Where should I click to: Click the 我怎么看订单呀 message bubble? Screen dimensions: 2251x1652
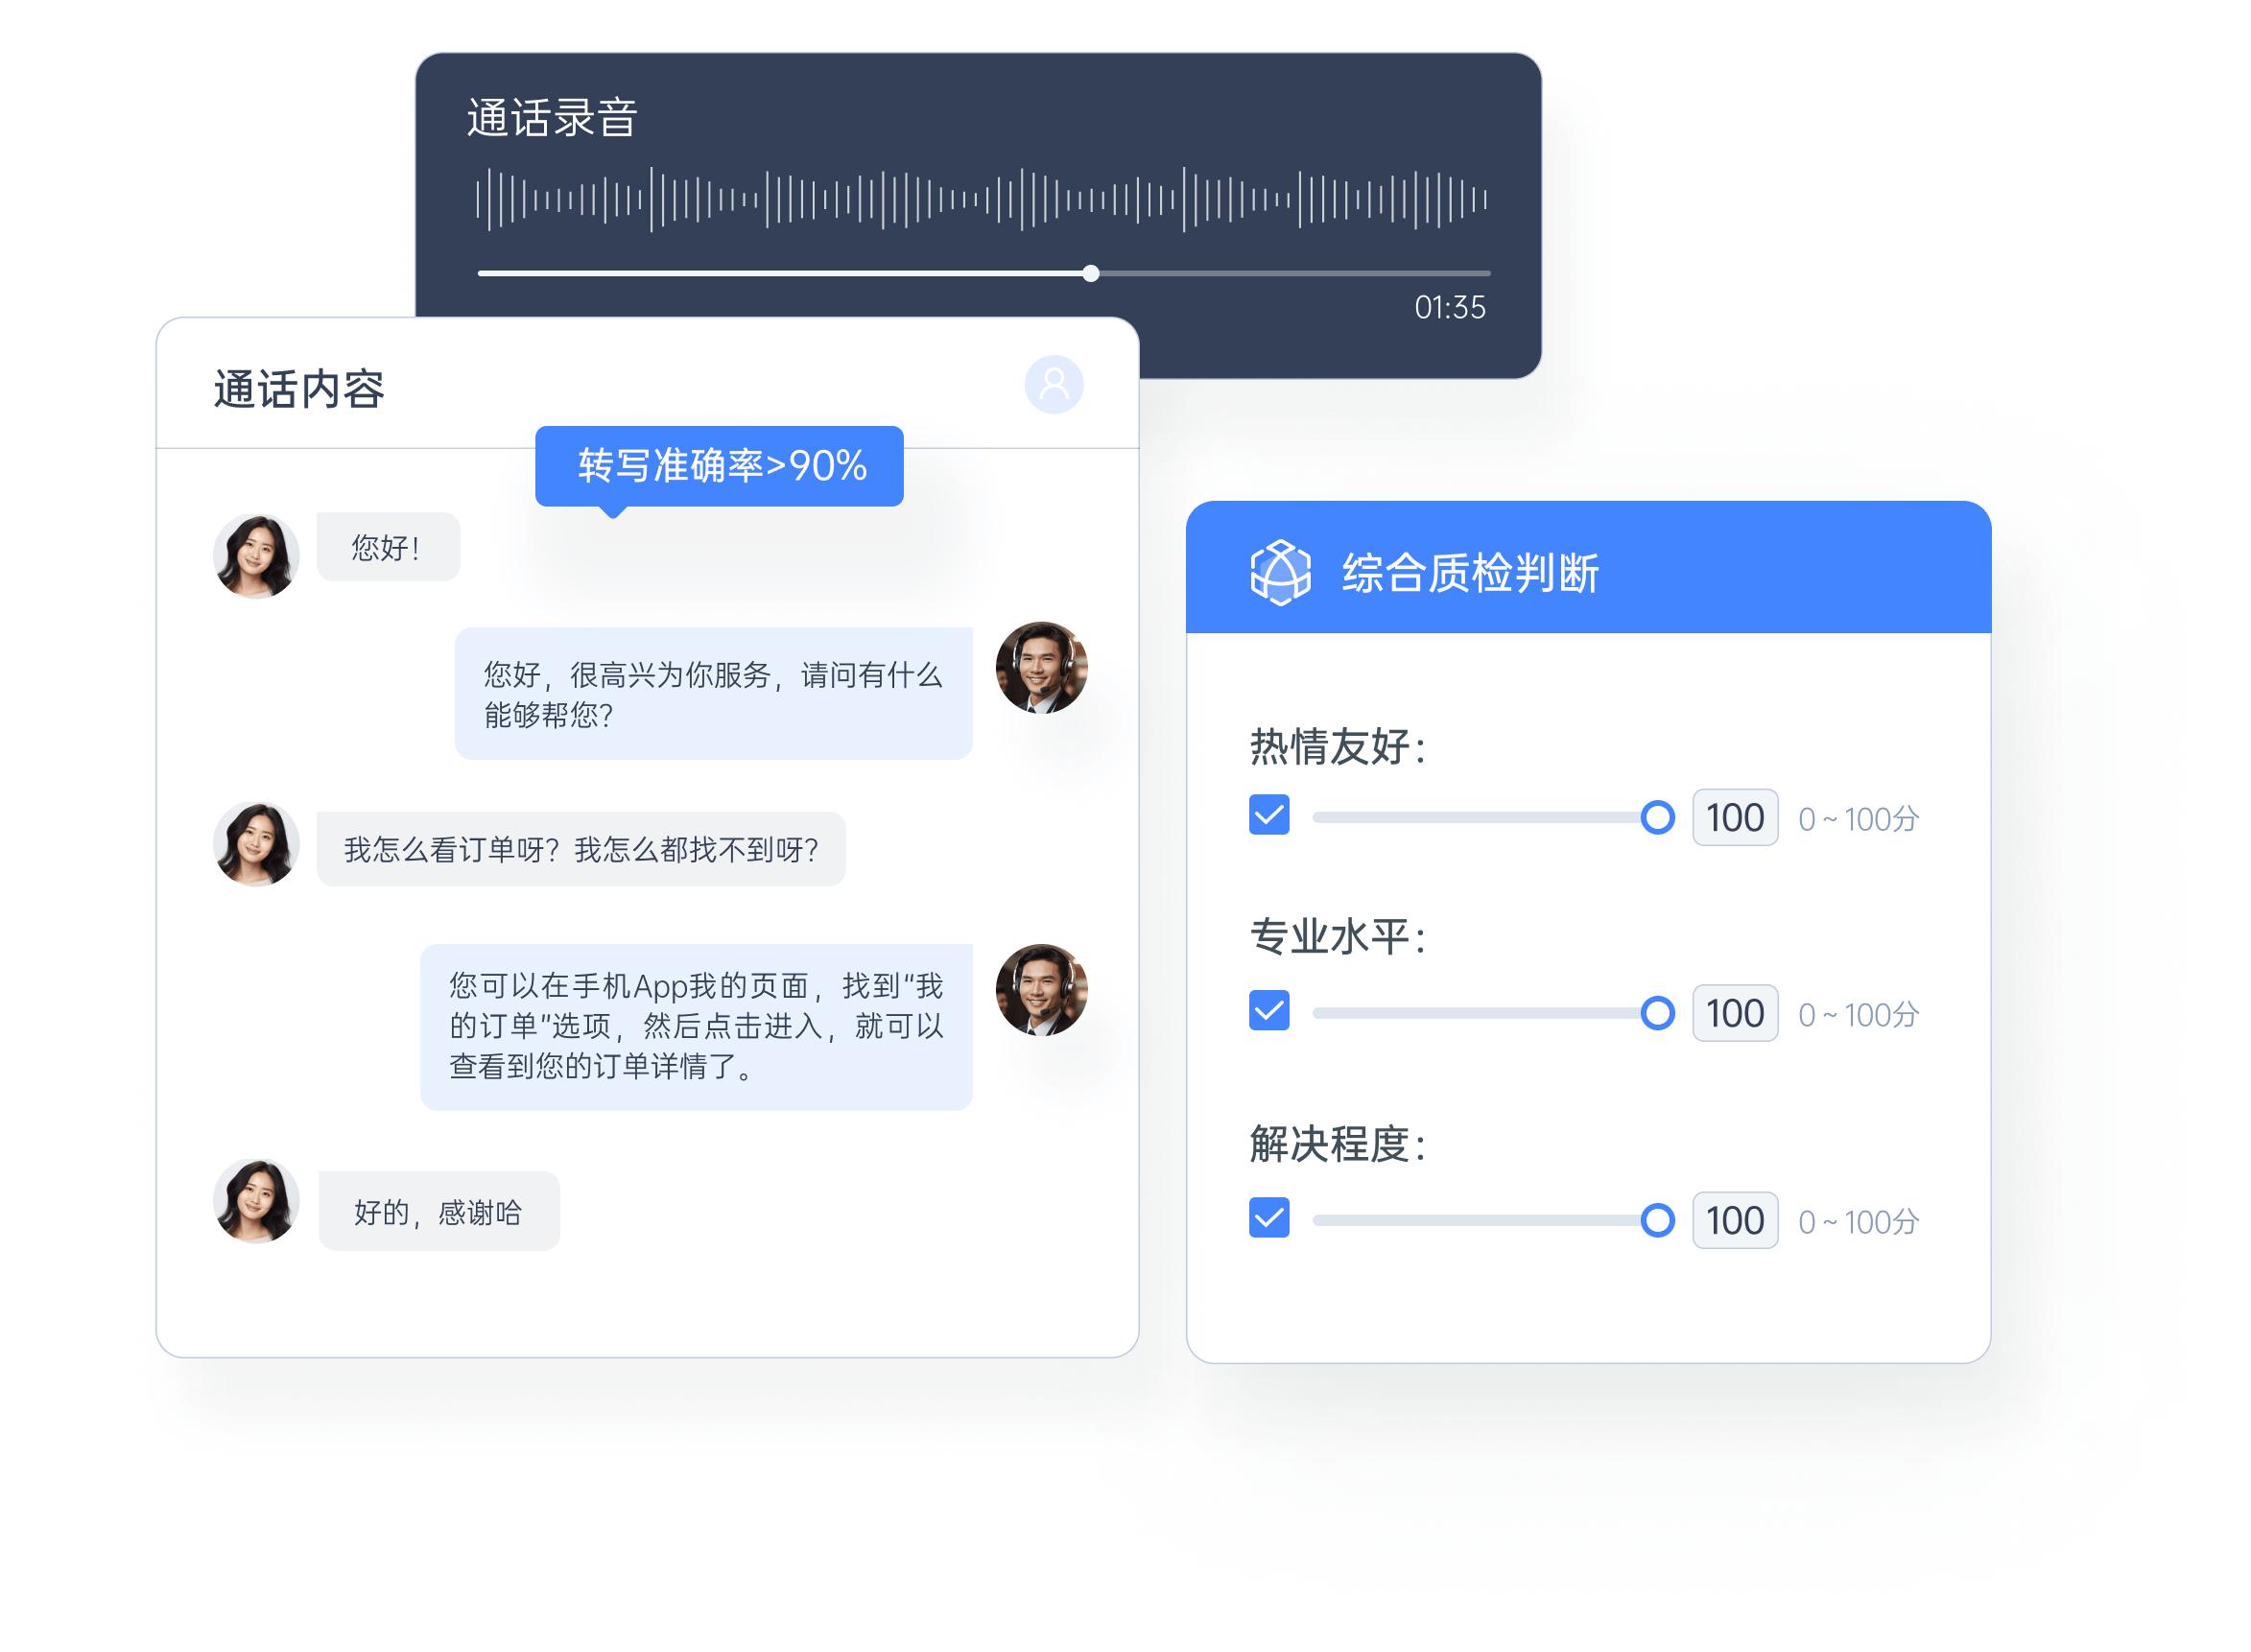[581, 850]
